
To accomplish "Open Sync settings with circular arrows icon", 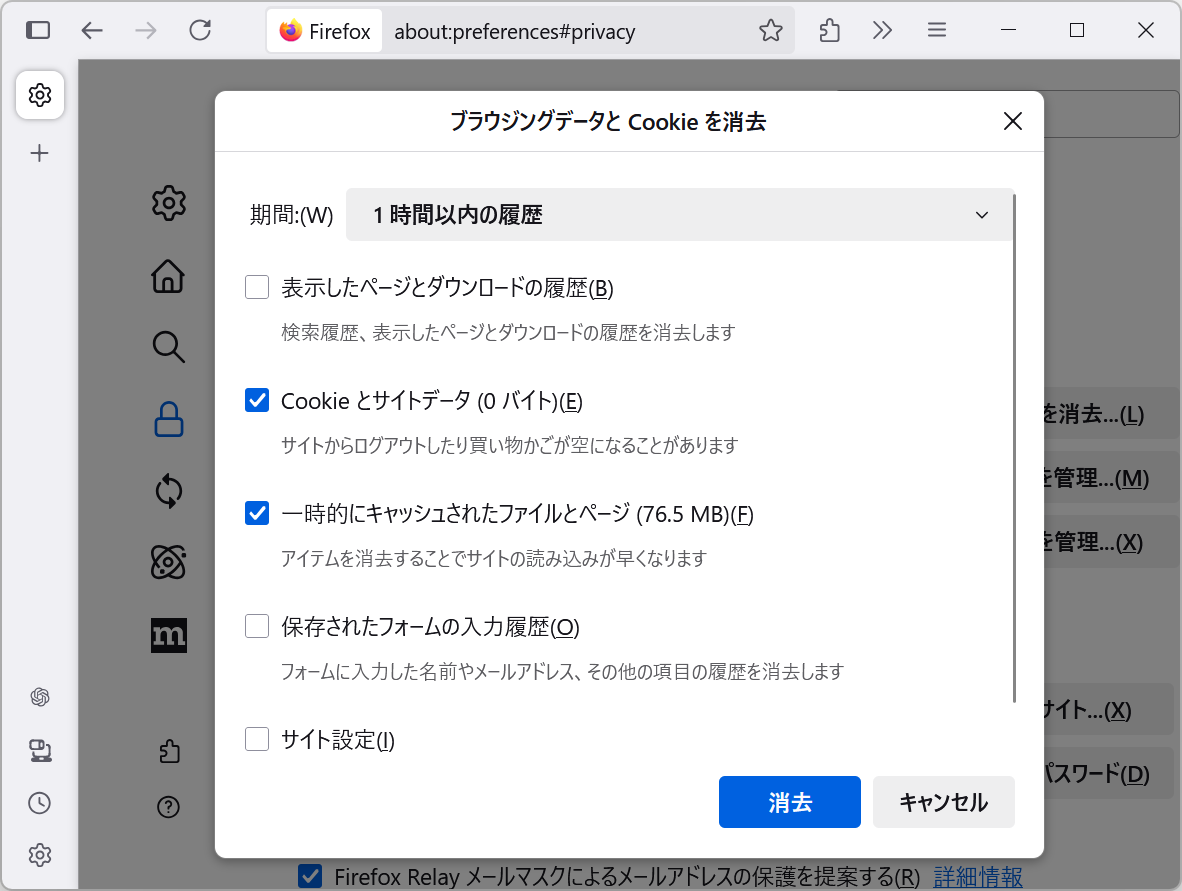I will tap(168, 491).
